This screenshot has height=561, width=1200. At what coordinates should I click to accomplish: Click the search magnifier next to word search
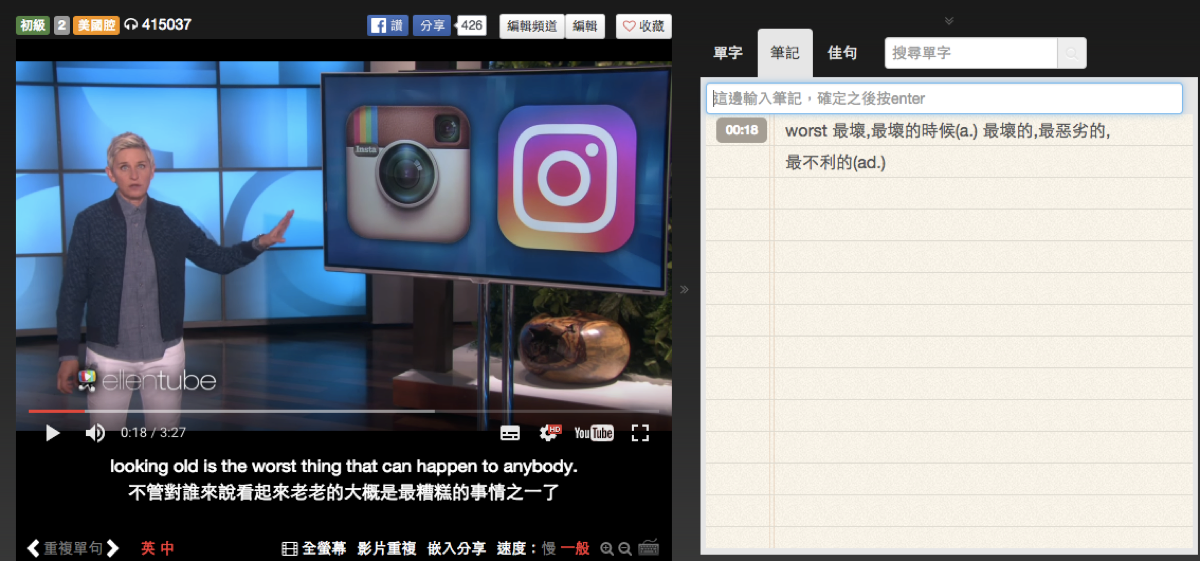pyautogui.click(x=1072, y=53)
